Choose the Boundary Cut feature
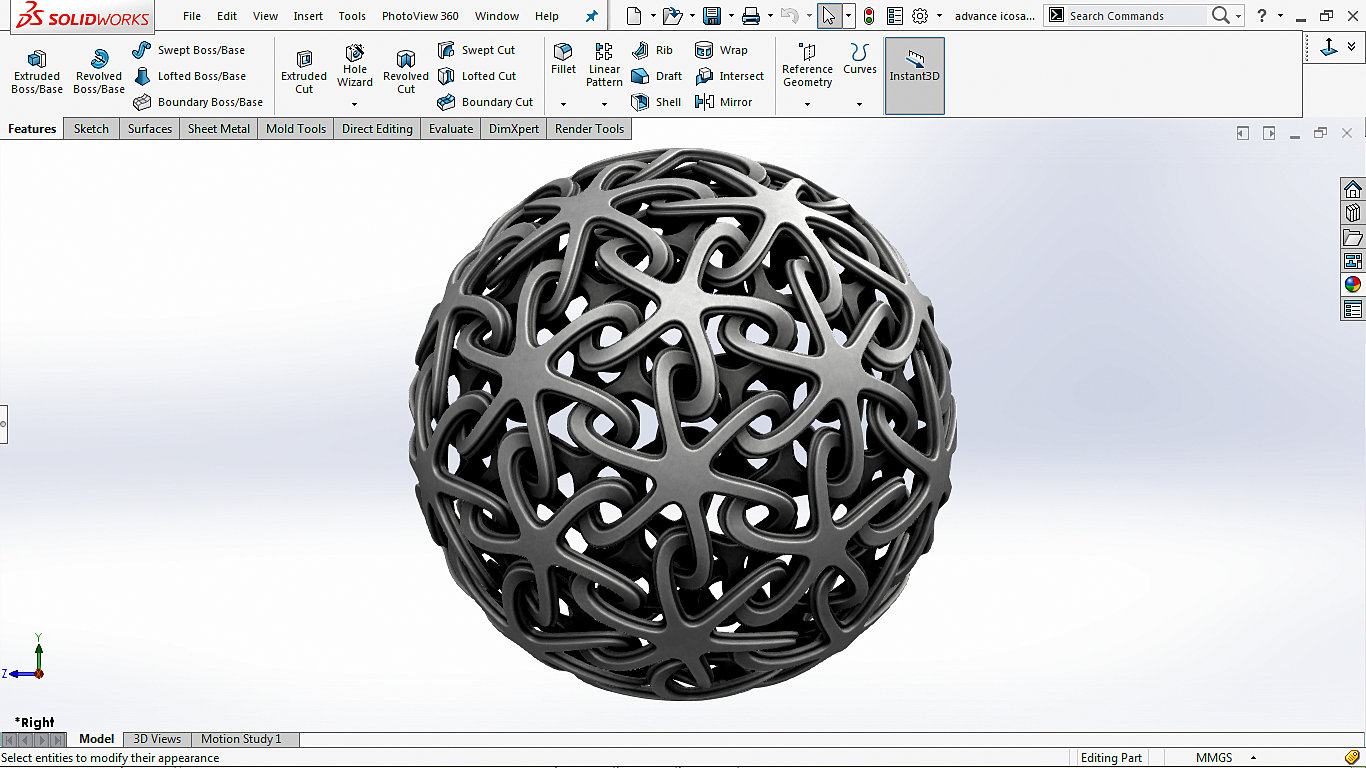The width and height of the screenshot is (1366, 768). 486,102
